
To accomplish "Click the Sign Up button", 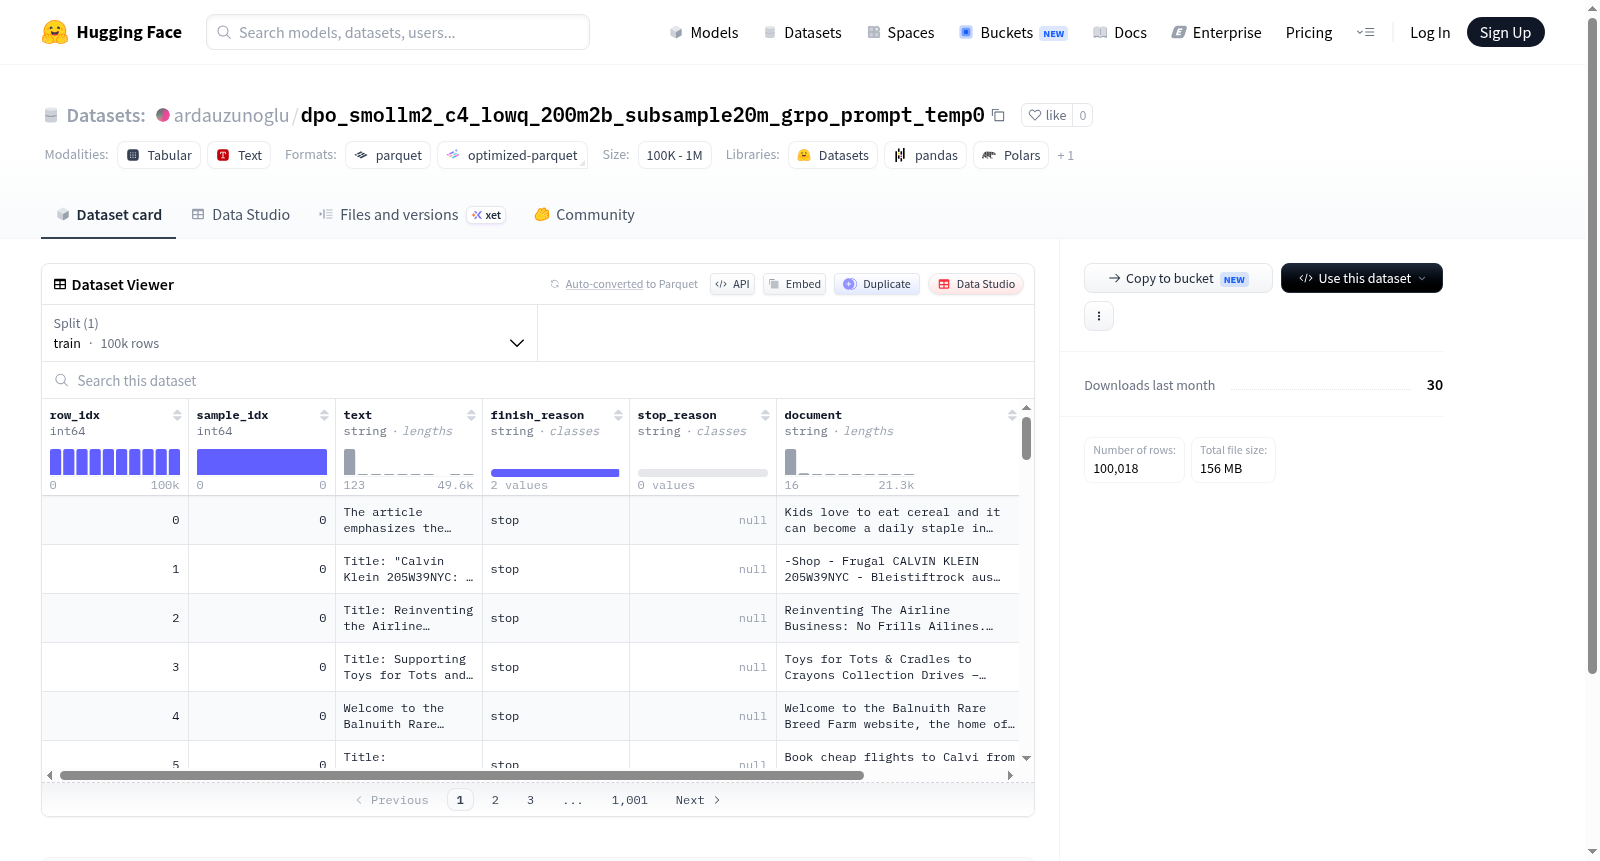I will click(x=1505, y=32).
